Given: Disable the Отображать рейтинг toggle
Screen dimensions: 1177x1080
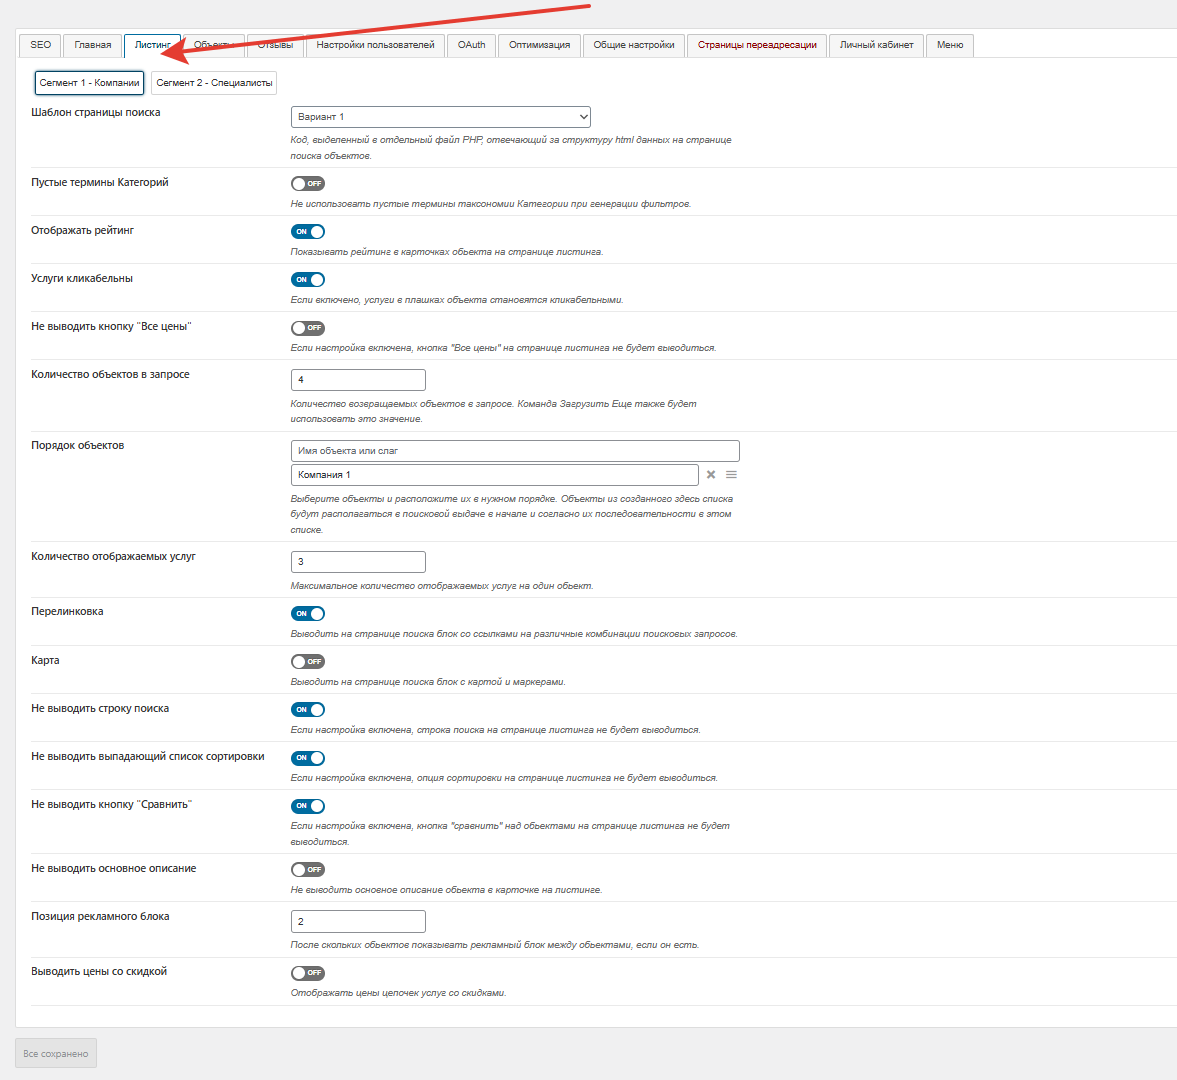Looking at the screenshot, I should [308, 232].
